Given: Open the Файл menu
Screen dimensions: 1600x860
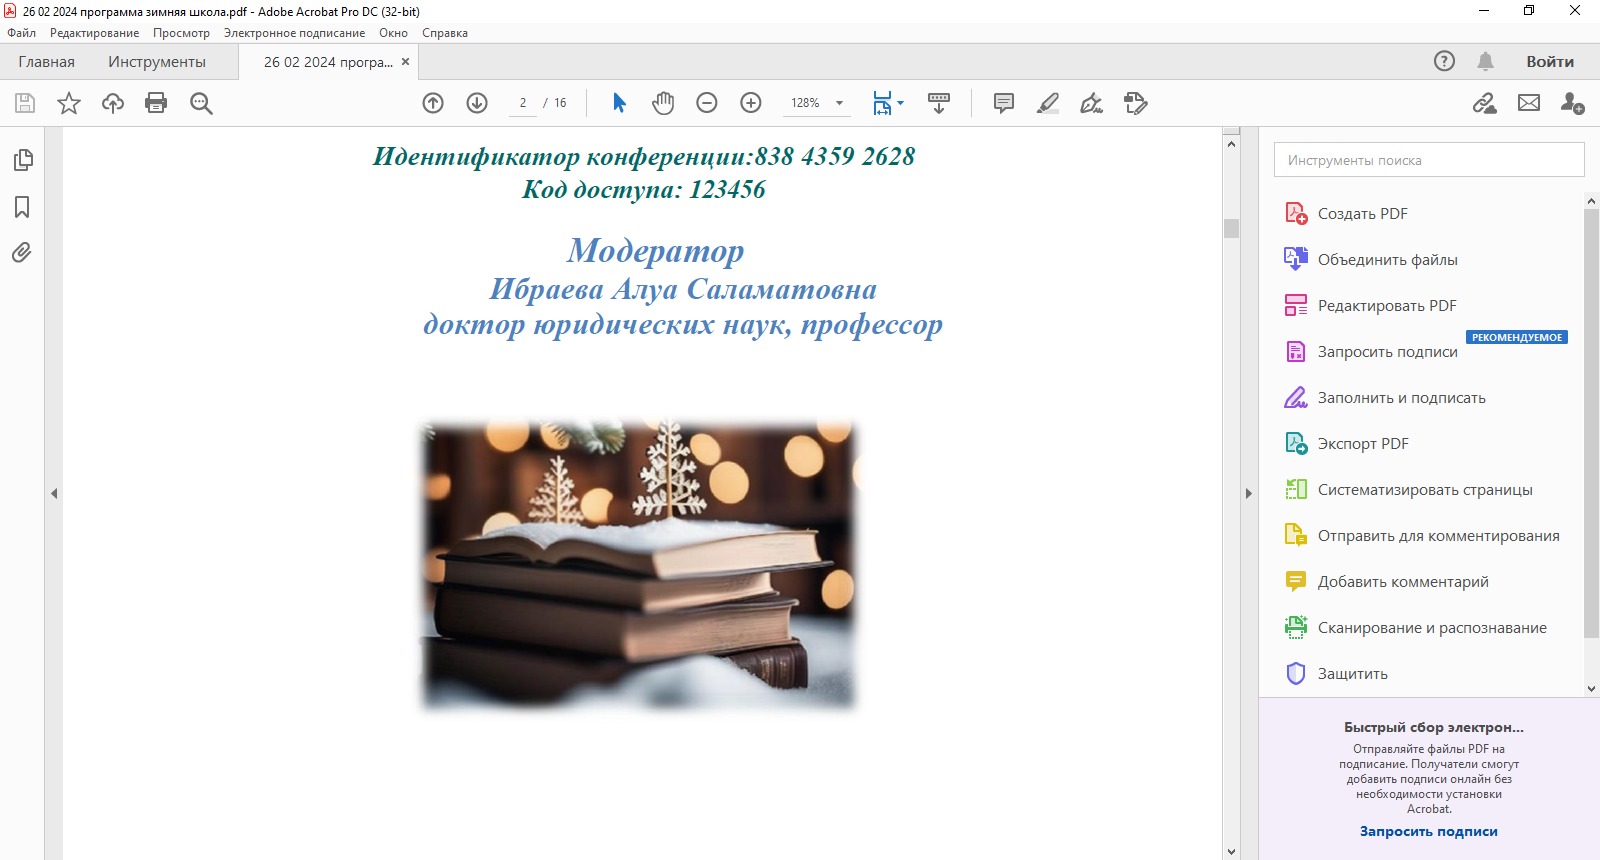Looking at the screenshot, I should coord(21,33).
